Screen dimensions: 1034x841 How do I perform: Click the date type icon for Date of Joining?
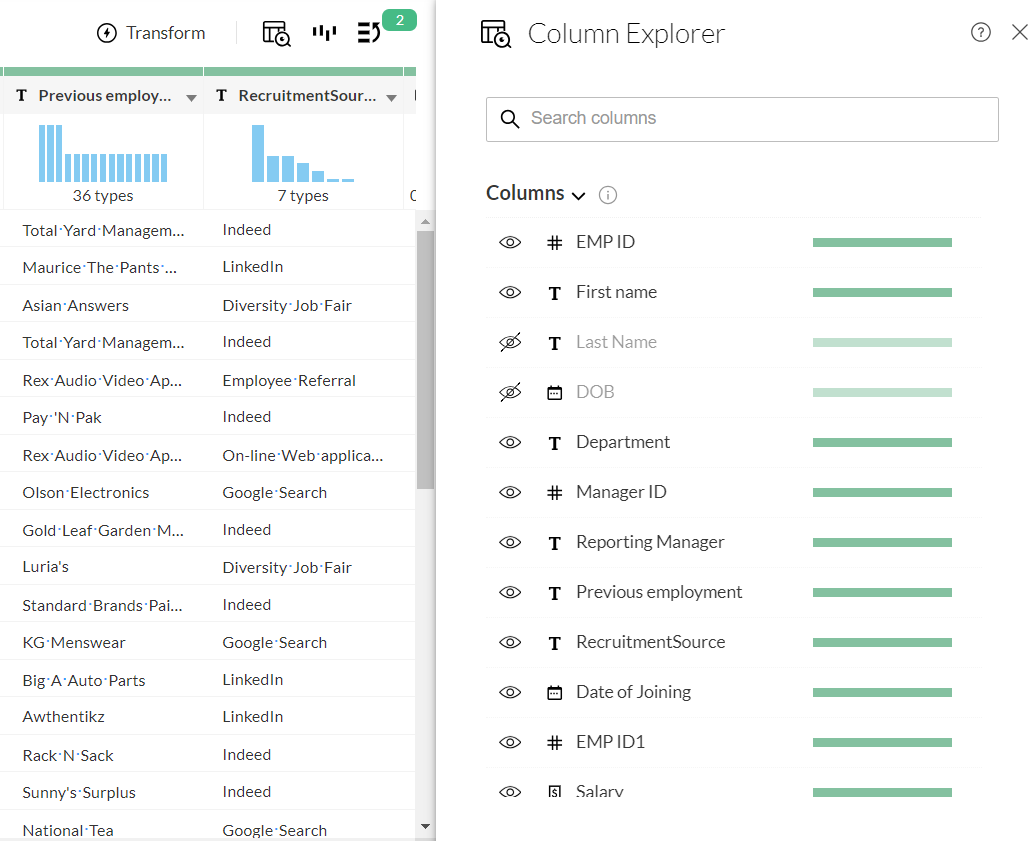click(x=554, y=692)
